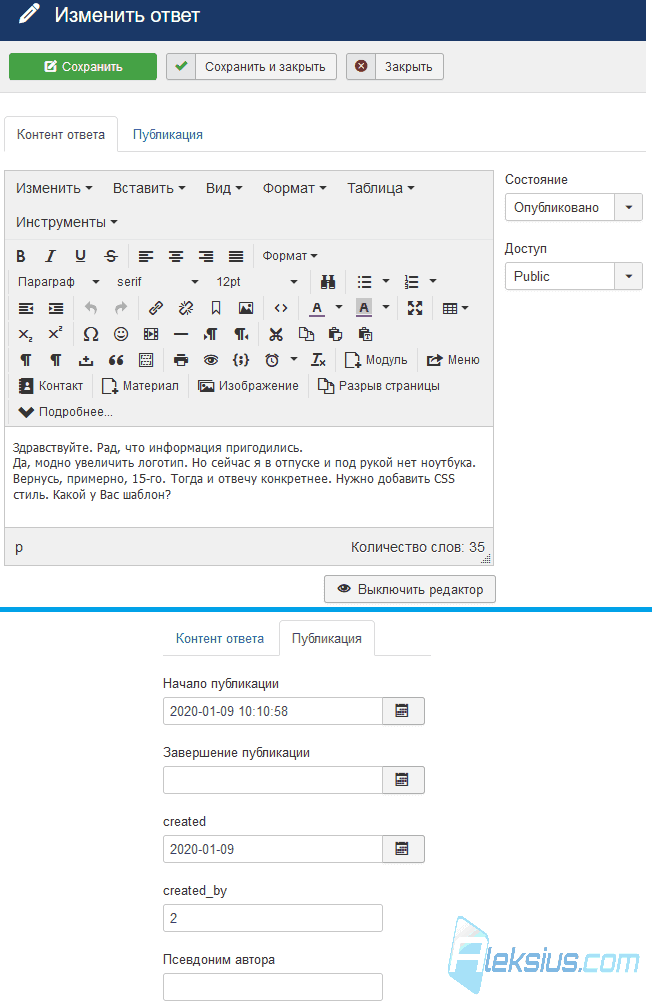Screen dimensions: 652x1005
Task: Insert an emoticon smiley icon
Action: 121,334
